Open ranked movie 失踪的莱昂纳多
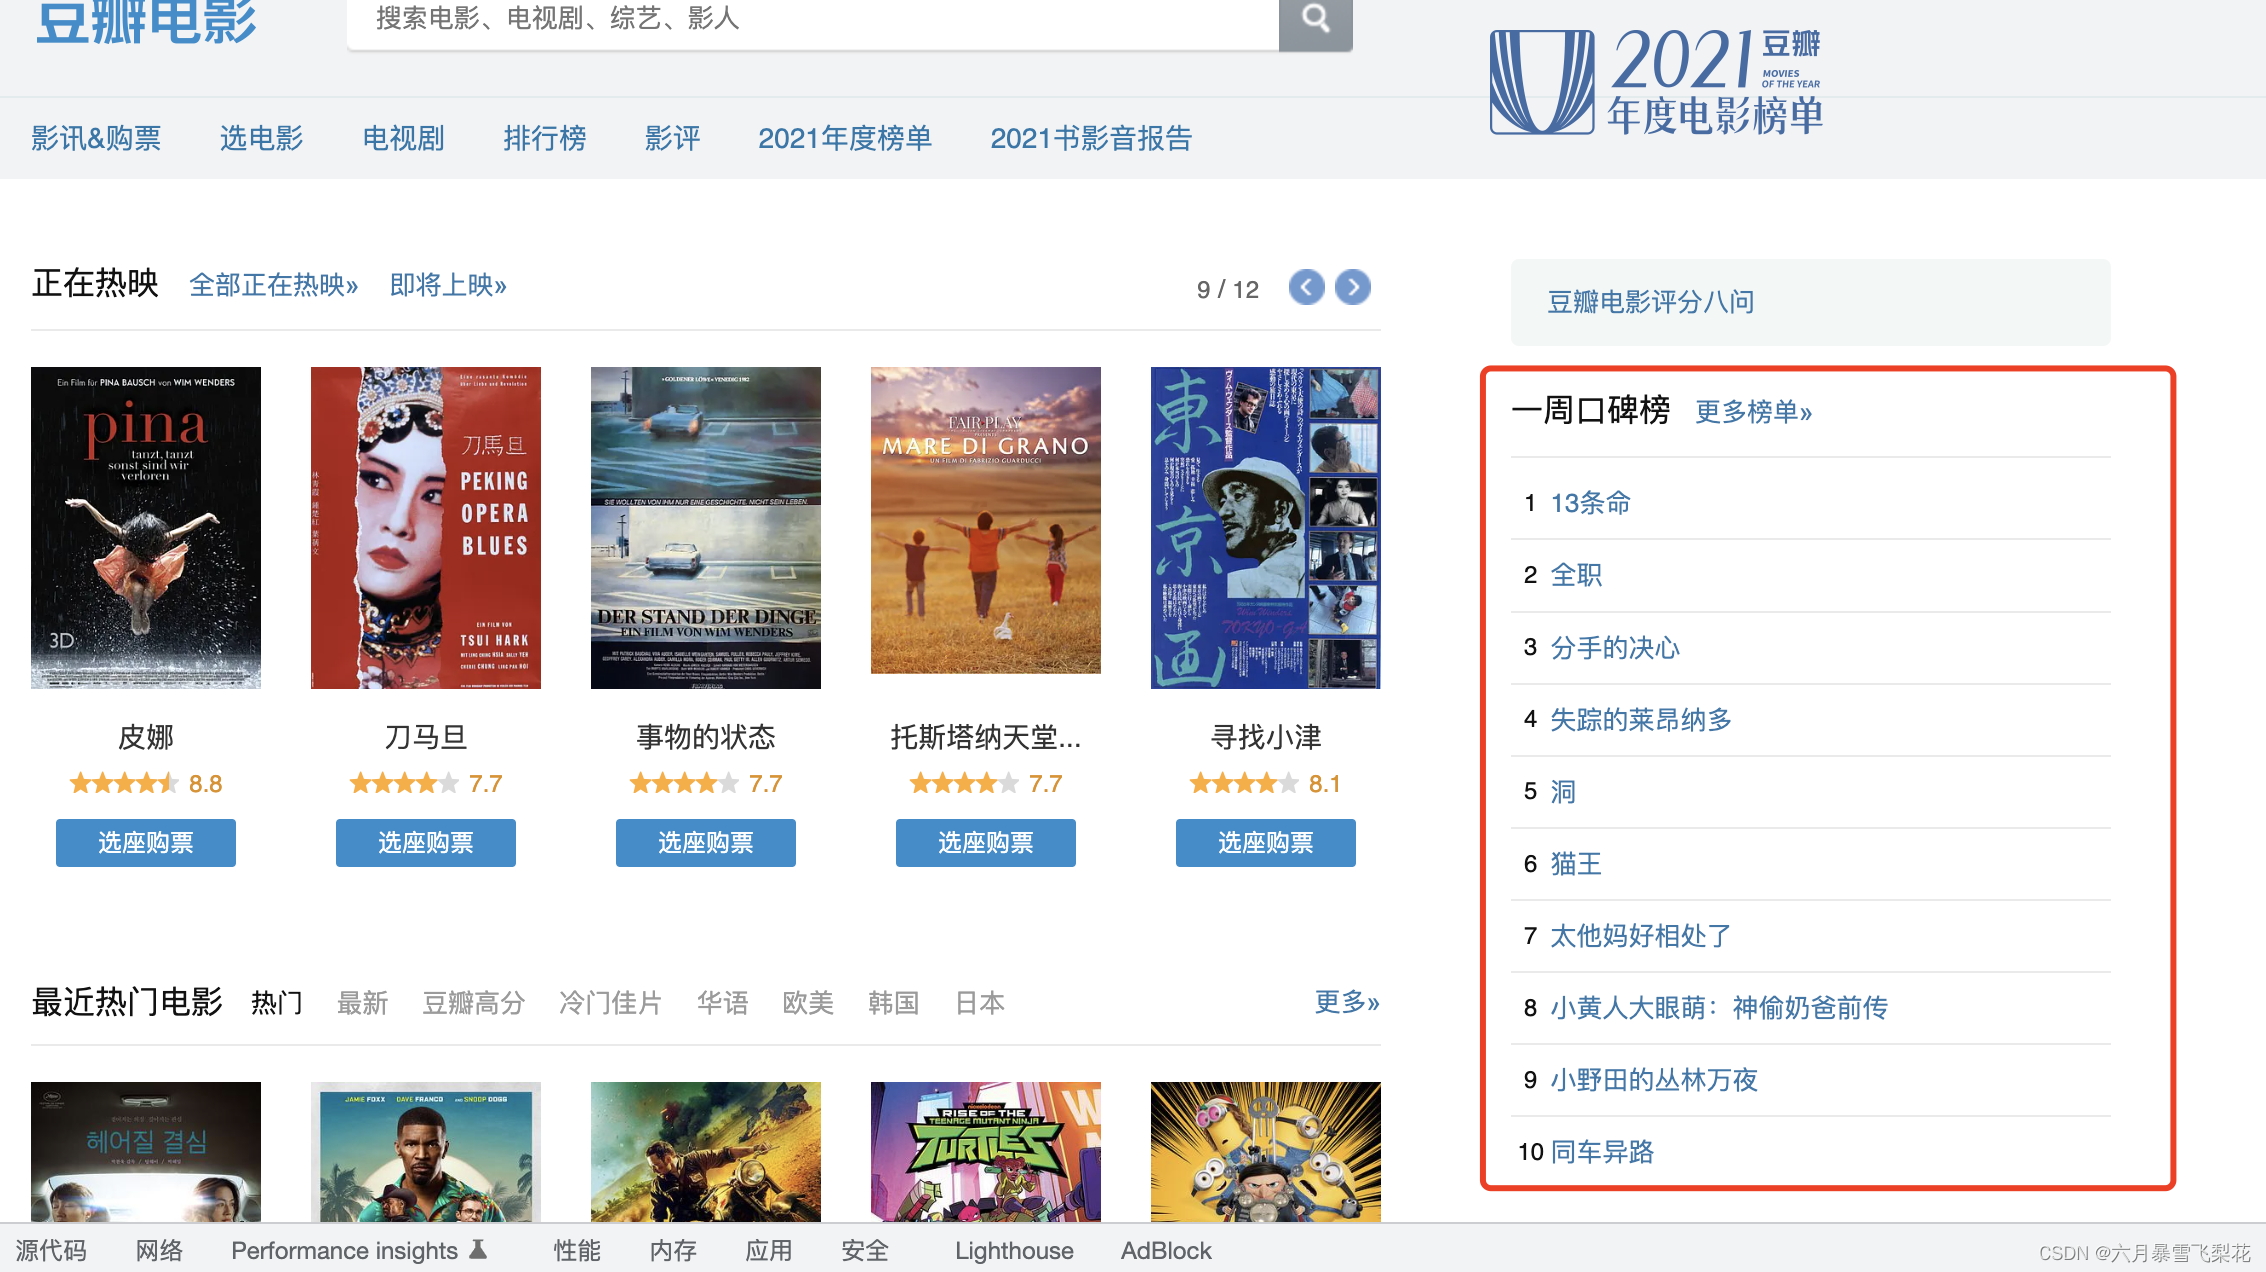This screenshot has height=1272, width=2266. point(1641,720)
